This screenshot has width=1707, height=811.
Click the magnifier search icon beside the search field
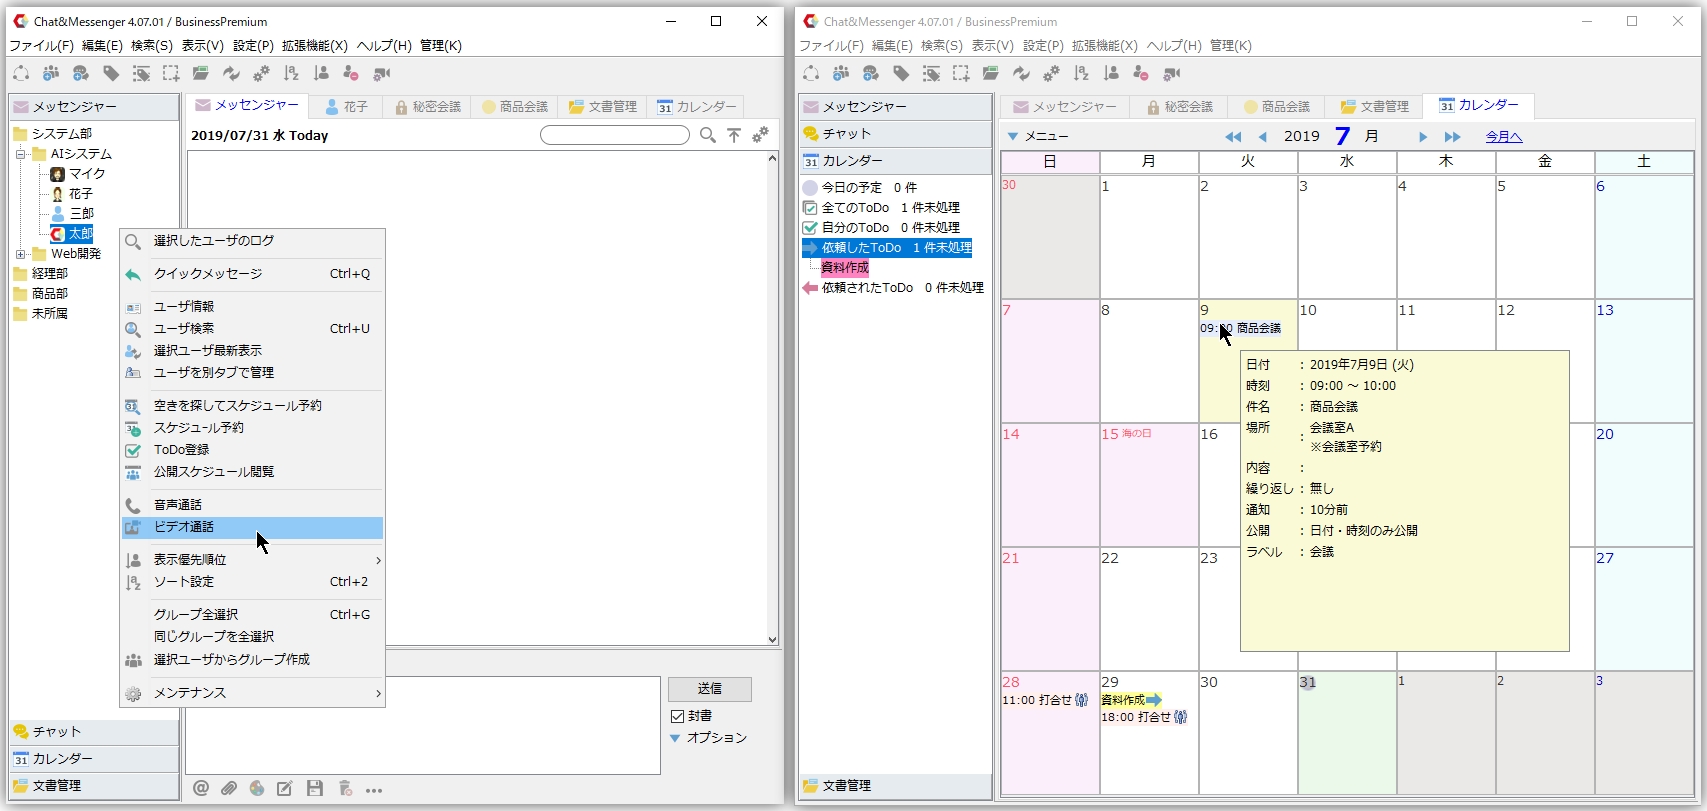[x=708, y=135]
